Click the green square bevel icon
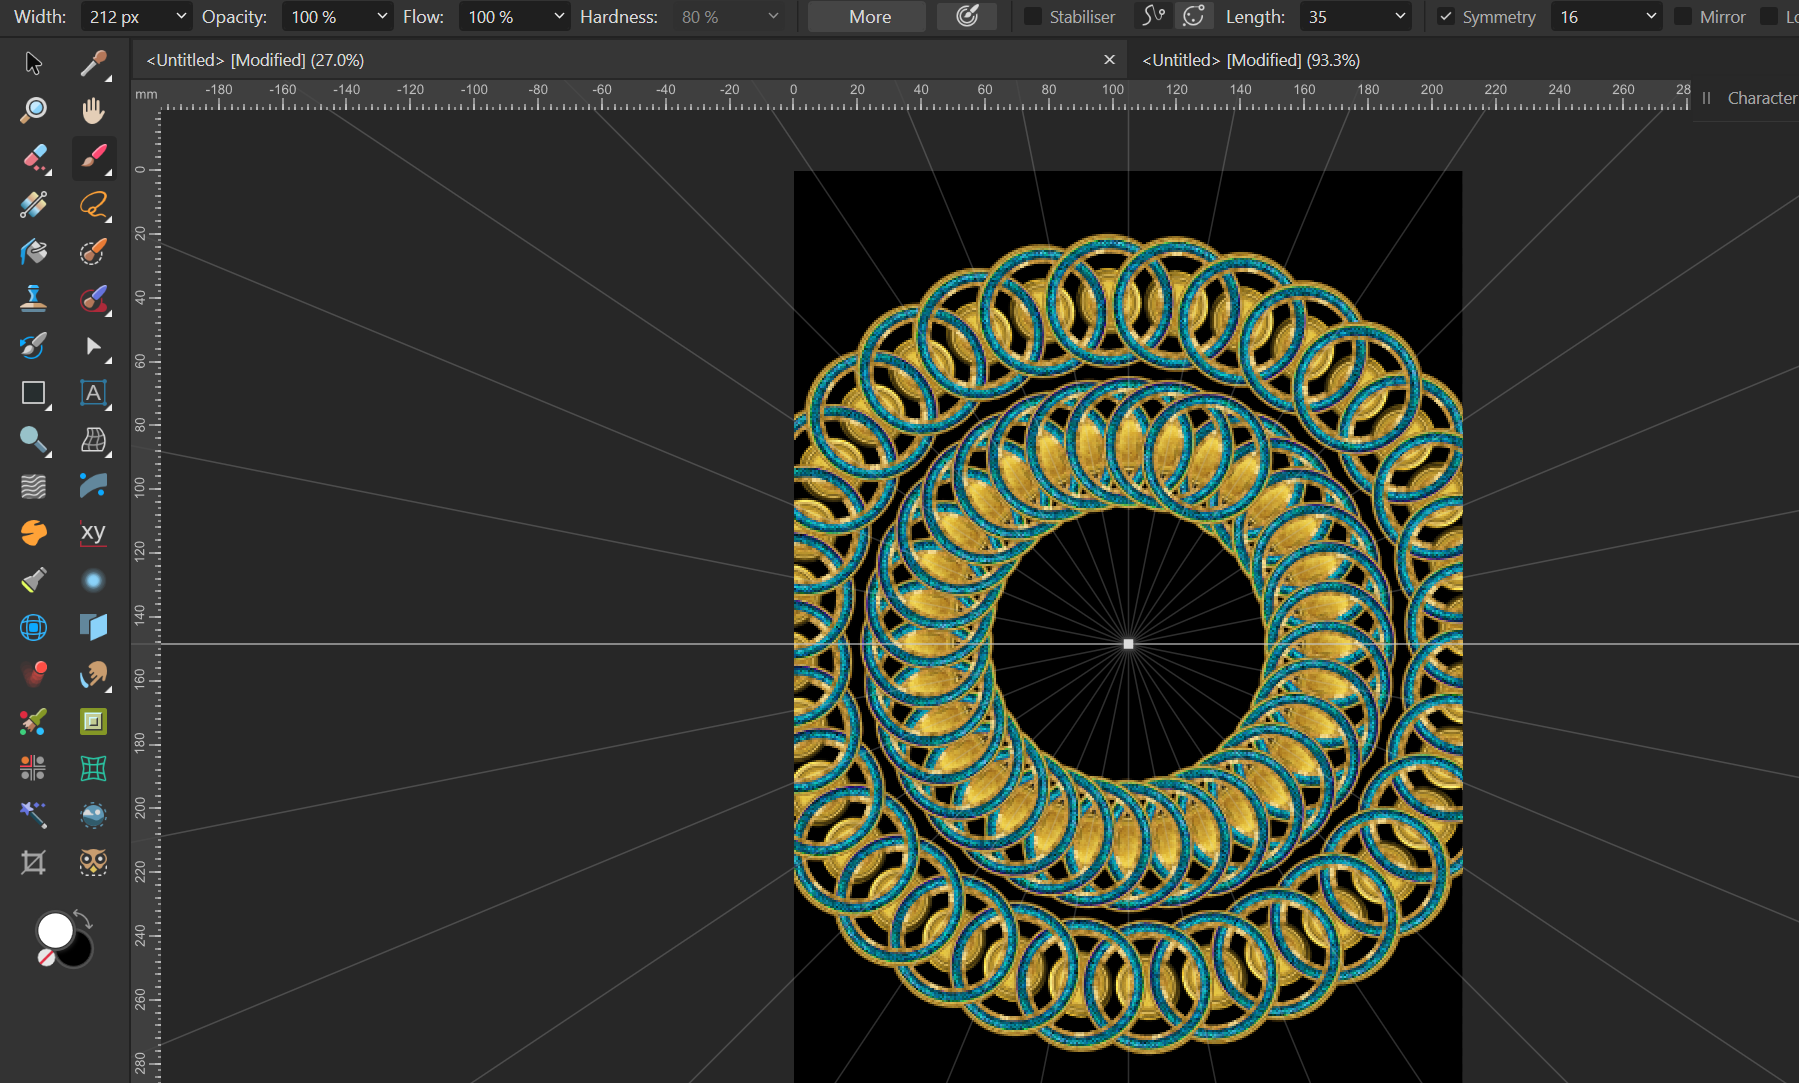Viewport: 1799px width, 1083px height. coord(93,721)
